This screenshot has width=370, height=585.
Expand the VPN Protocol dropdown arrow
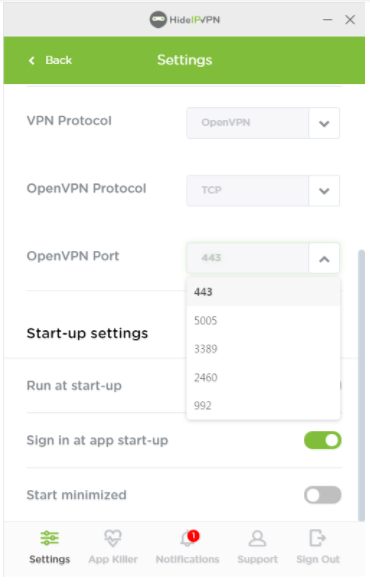click(324, 123)
